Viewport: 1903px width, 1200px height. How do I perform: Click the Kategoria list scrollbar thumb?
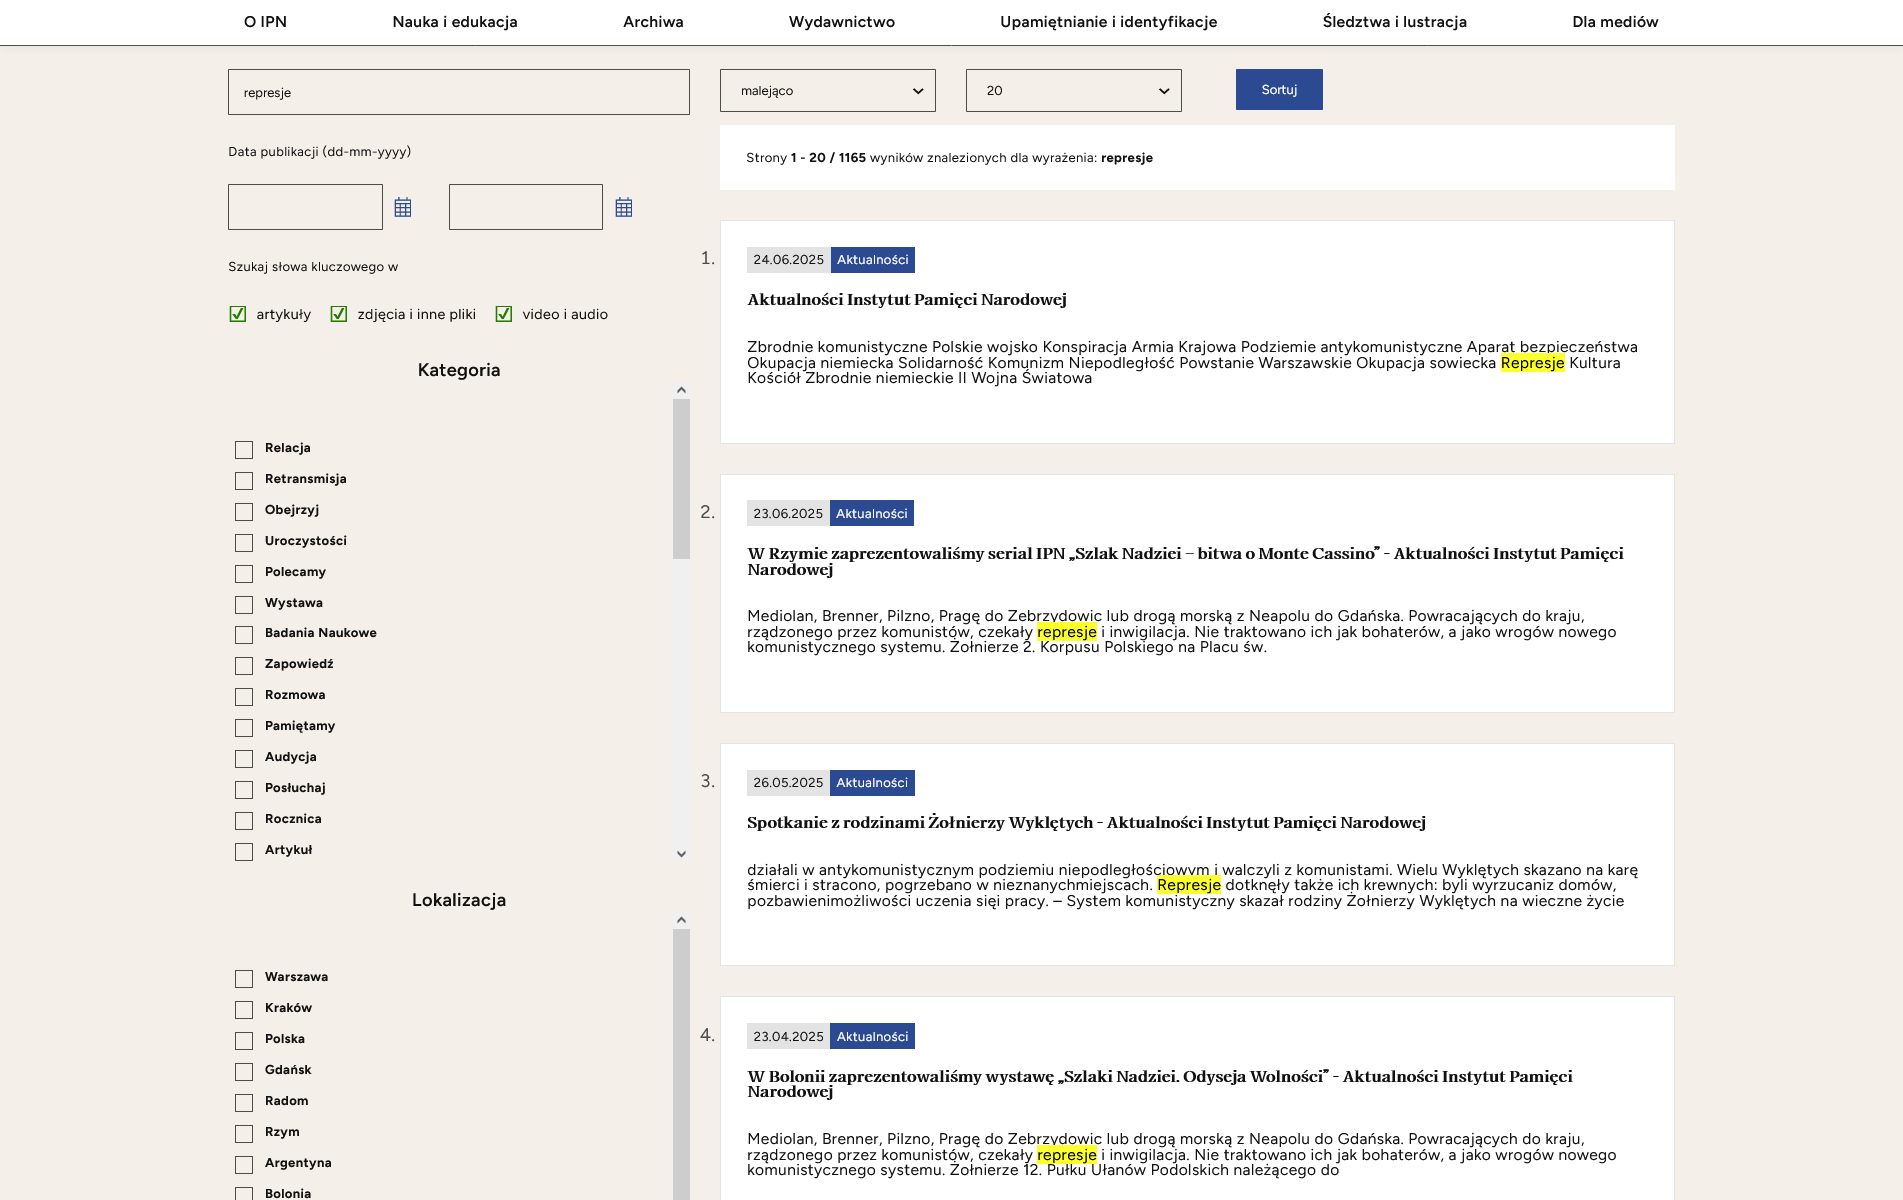pyautogui.click(x=681, y=478)
